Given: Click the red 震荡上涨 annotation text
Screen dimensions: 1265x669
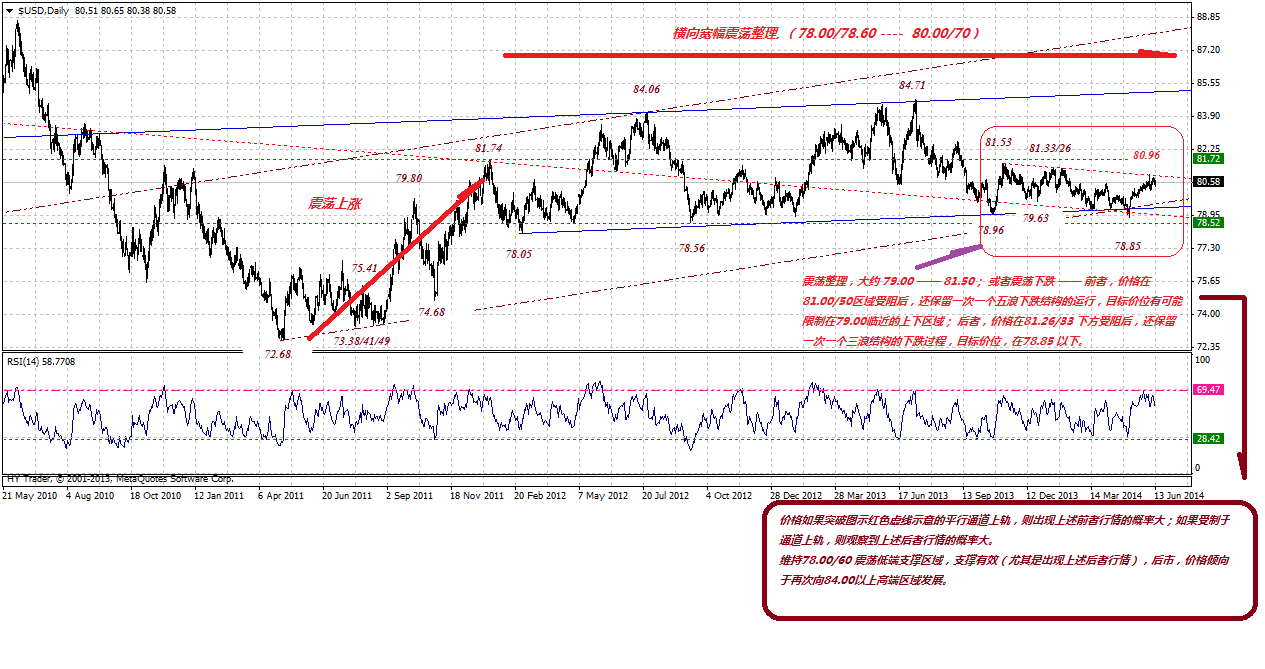Looking at the screenshot, I should click(x=333, y=203).
